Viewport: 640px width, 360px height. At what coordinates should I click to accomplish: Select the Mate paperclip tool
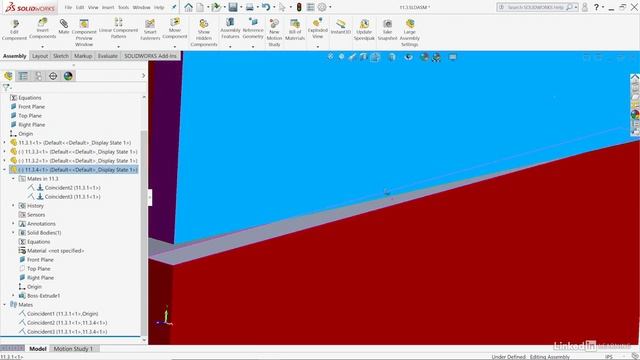pyautogui.click(x=64, y=27)
